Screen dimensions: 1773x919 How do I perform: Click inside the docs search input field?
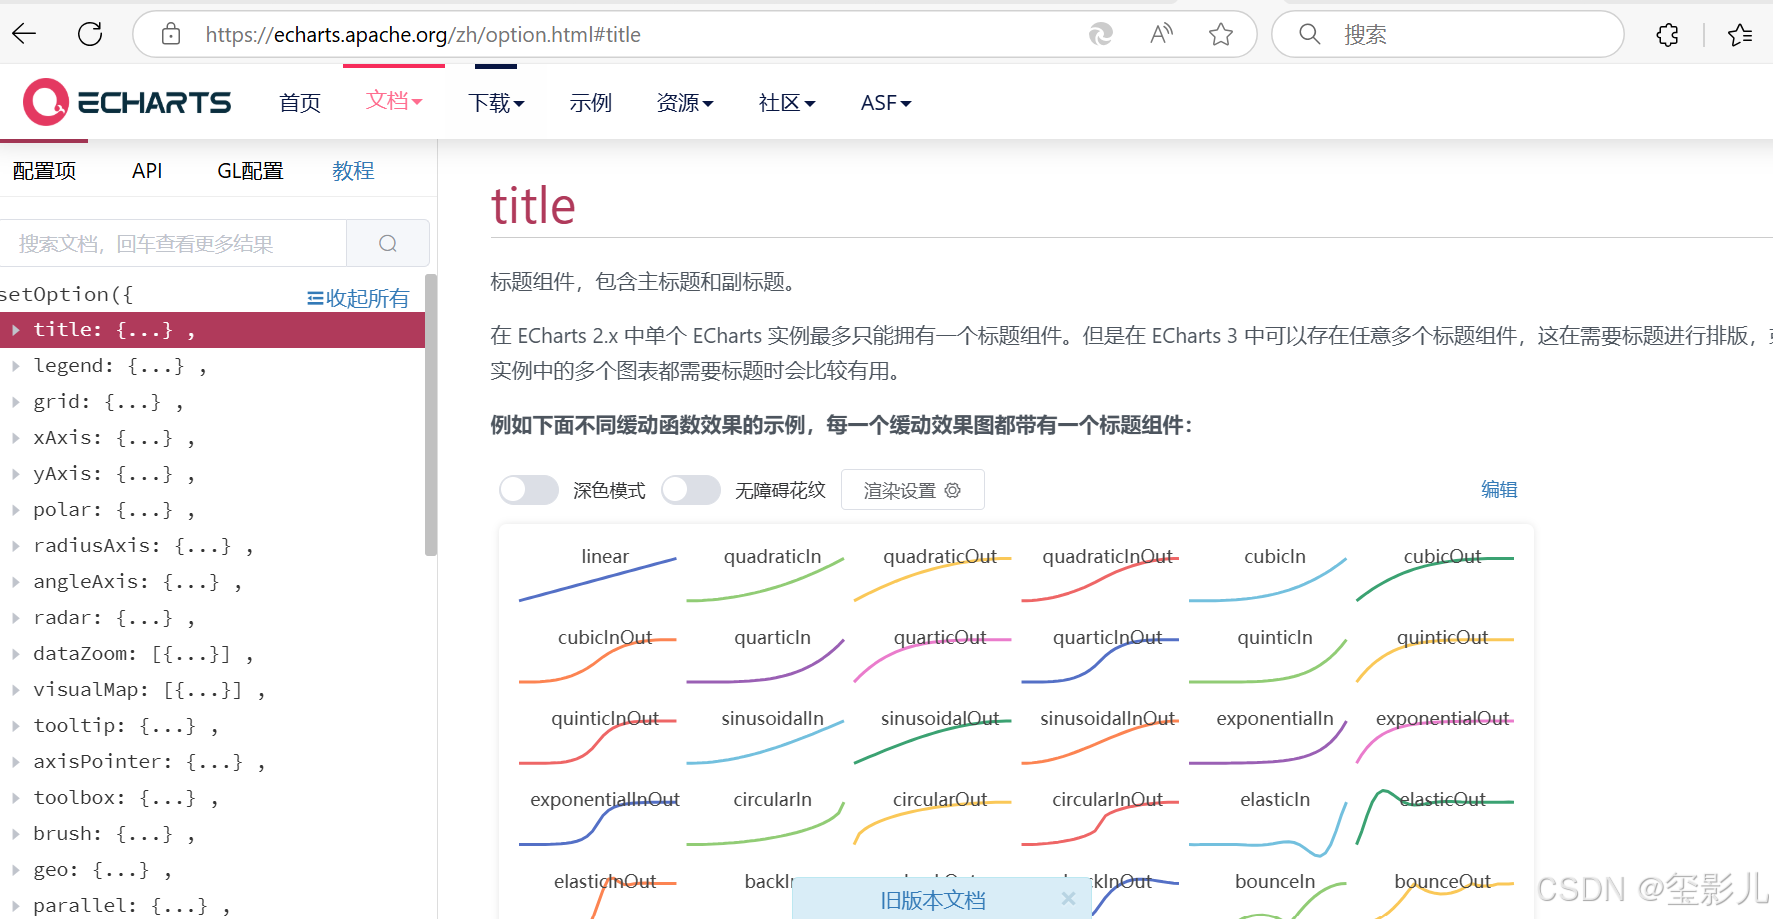(170, 242)
